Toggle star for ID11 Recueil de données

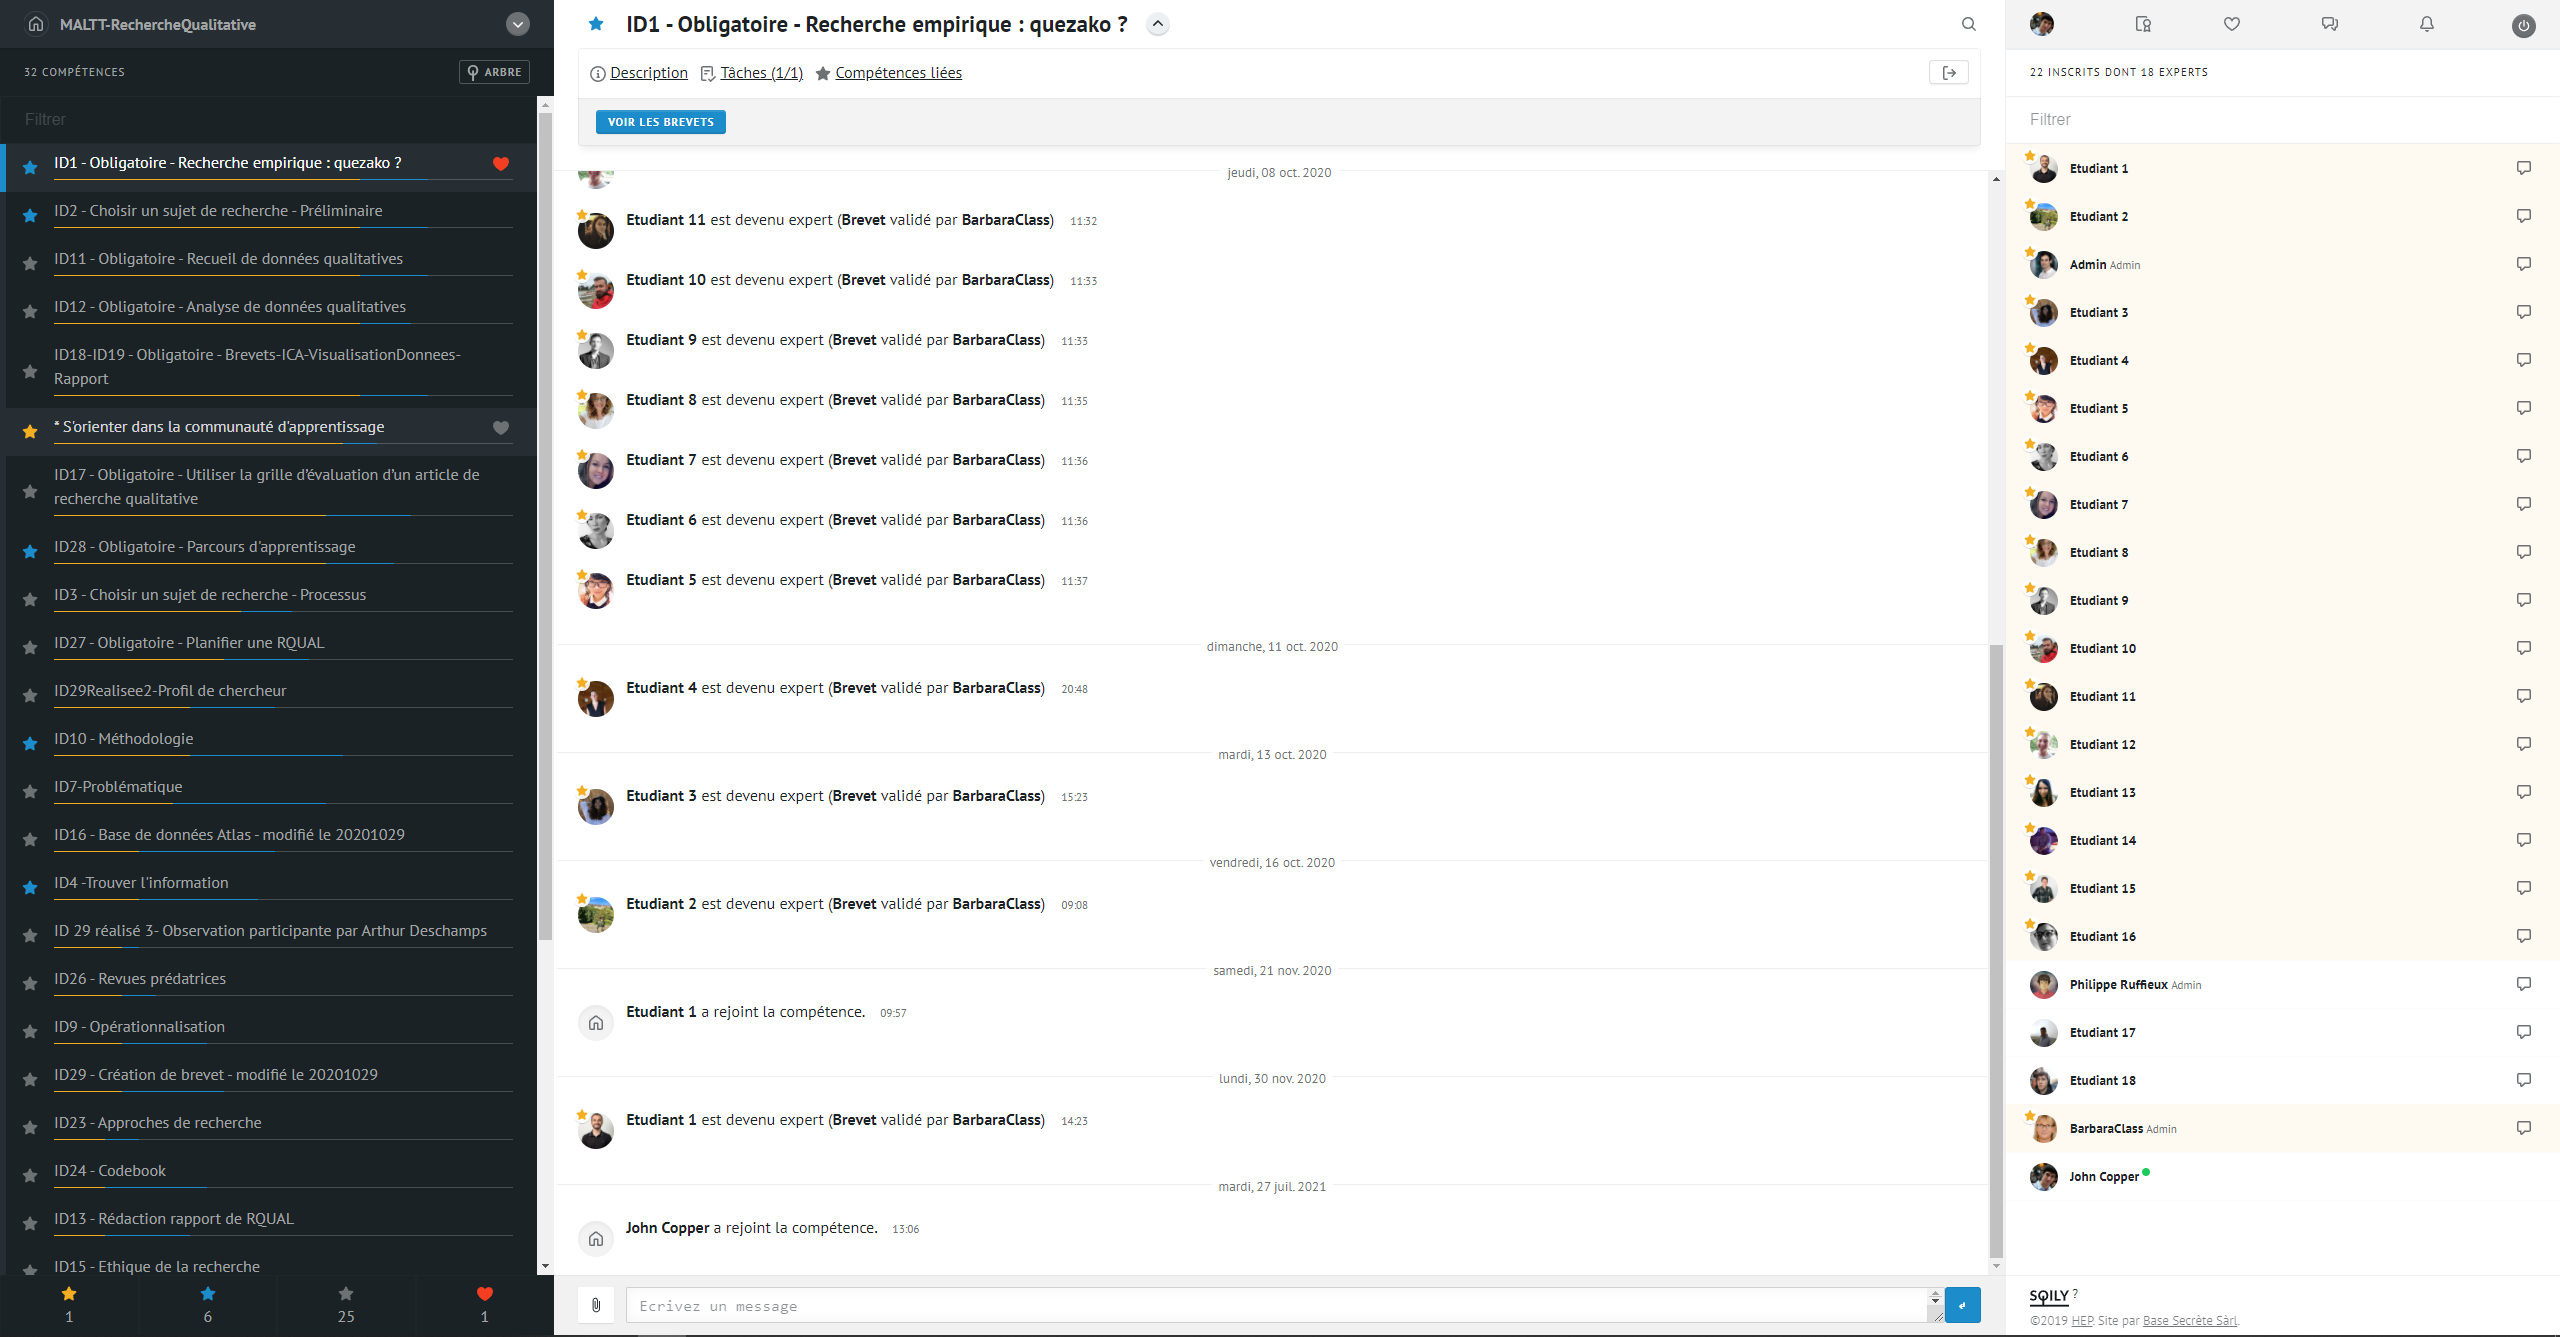(x=30, y=263)
